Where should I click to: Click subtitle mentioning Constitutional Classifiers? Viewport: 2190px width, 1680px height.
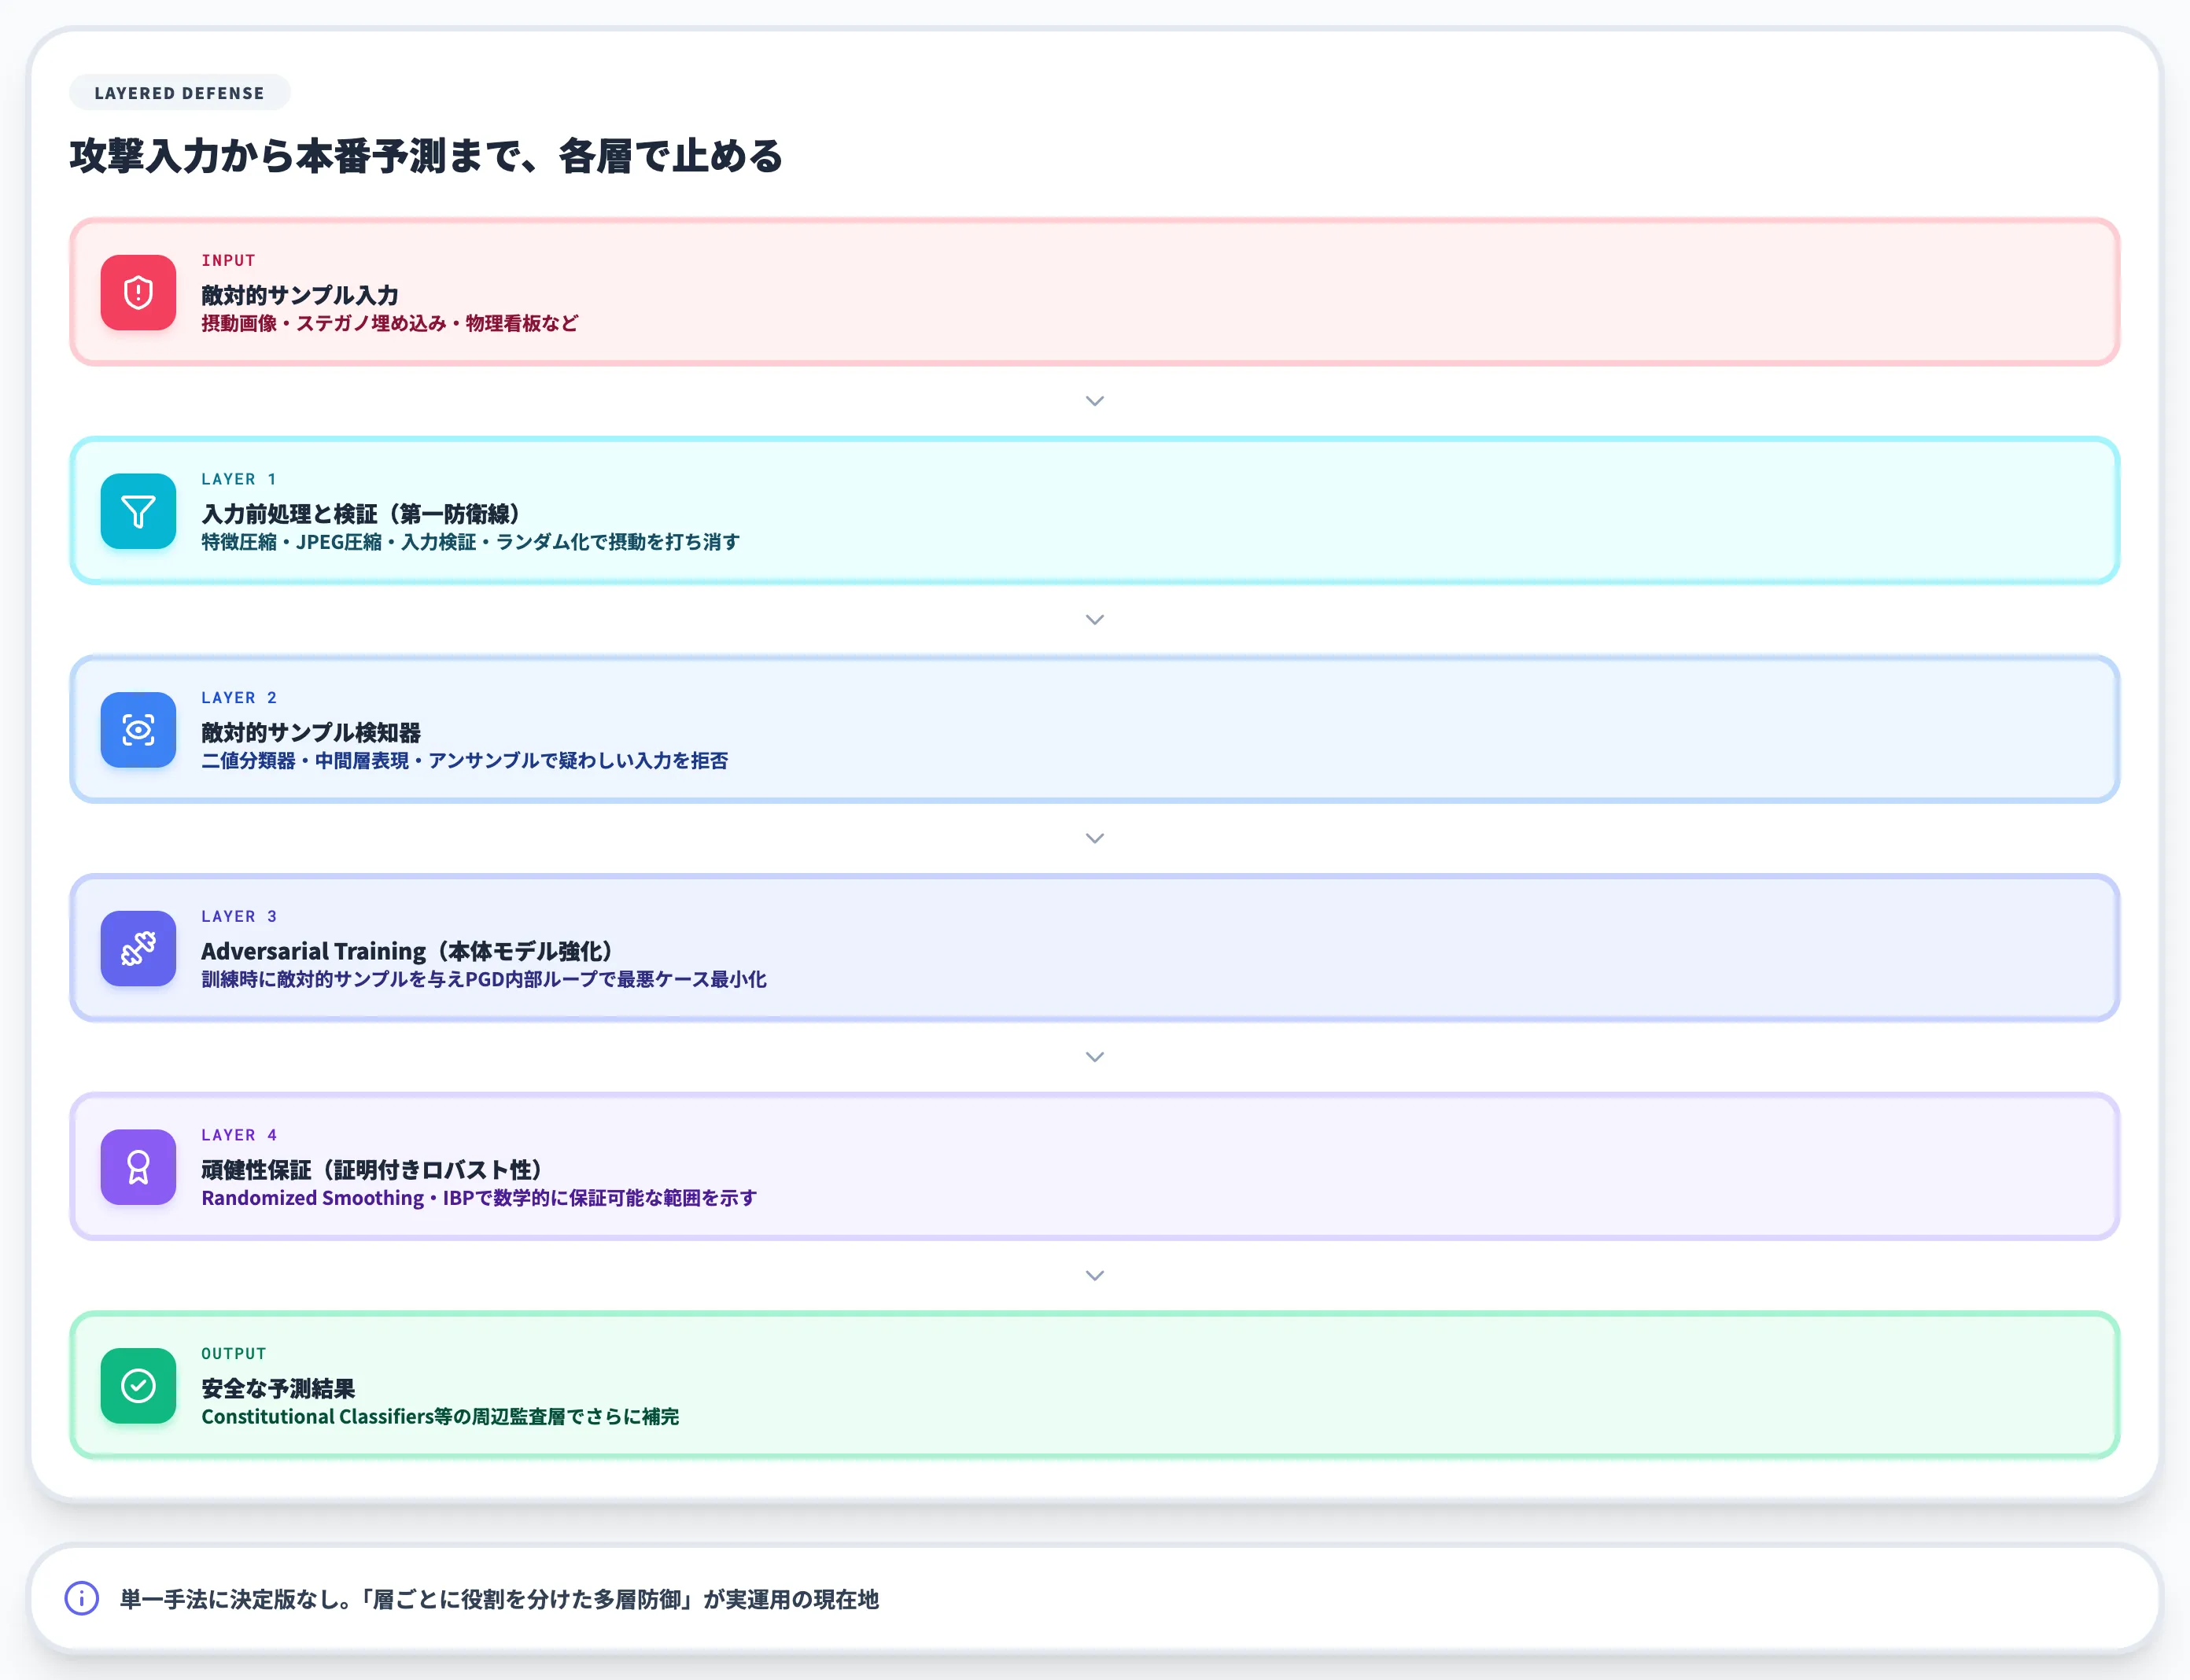coord(440,1417)
